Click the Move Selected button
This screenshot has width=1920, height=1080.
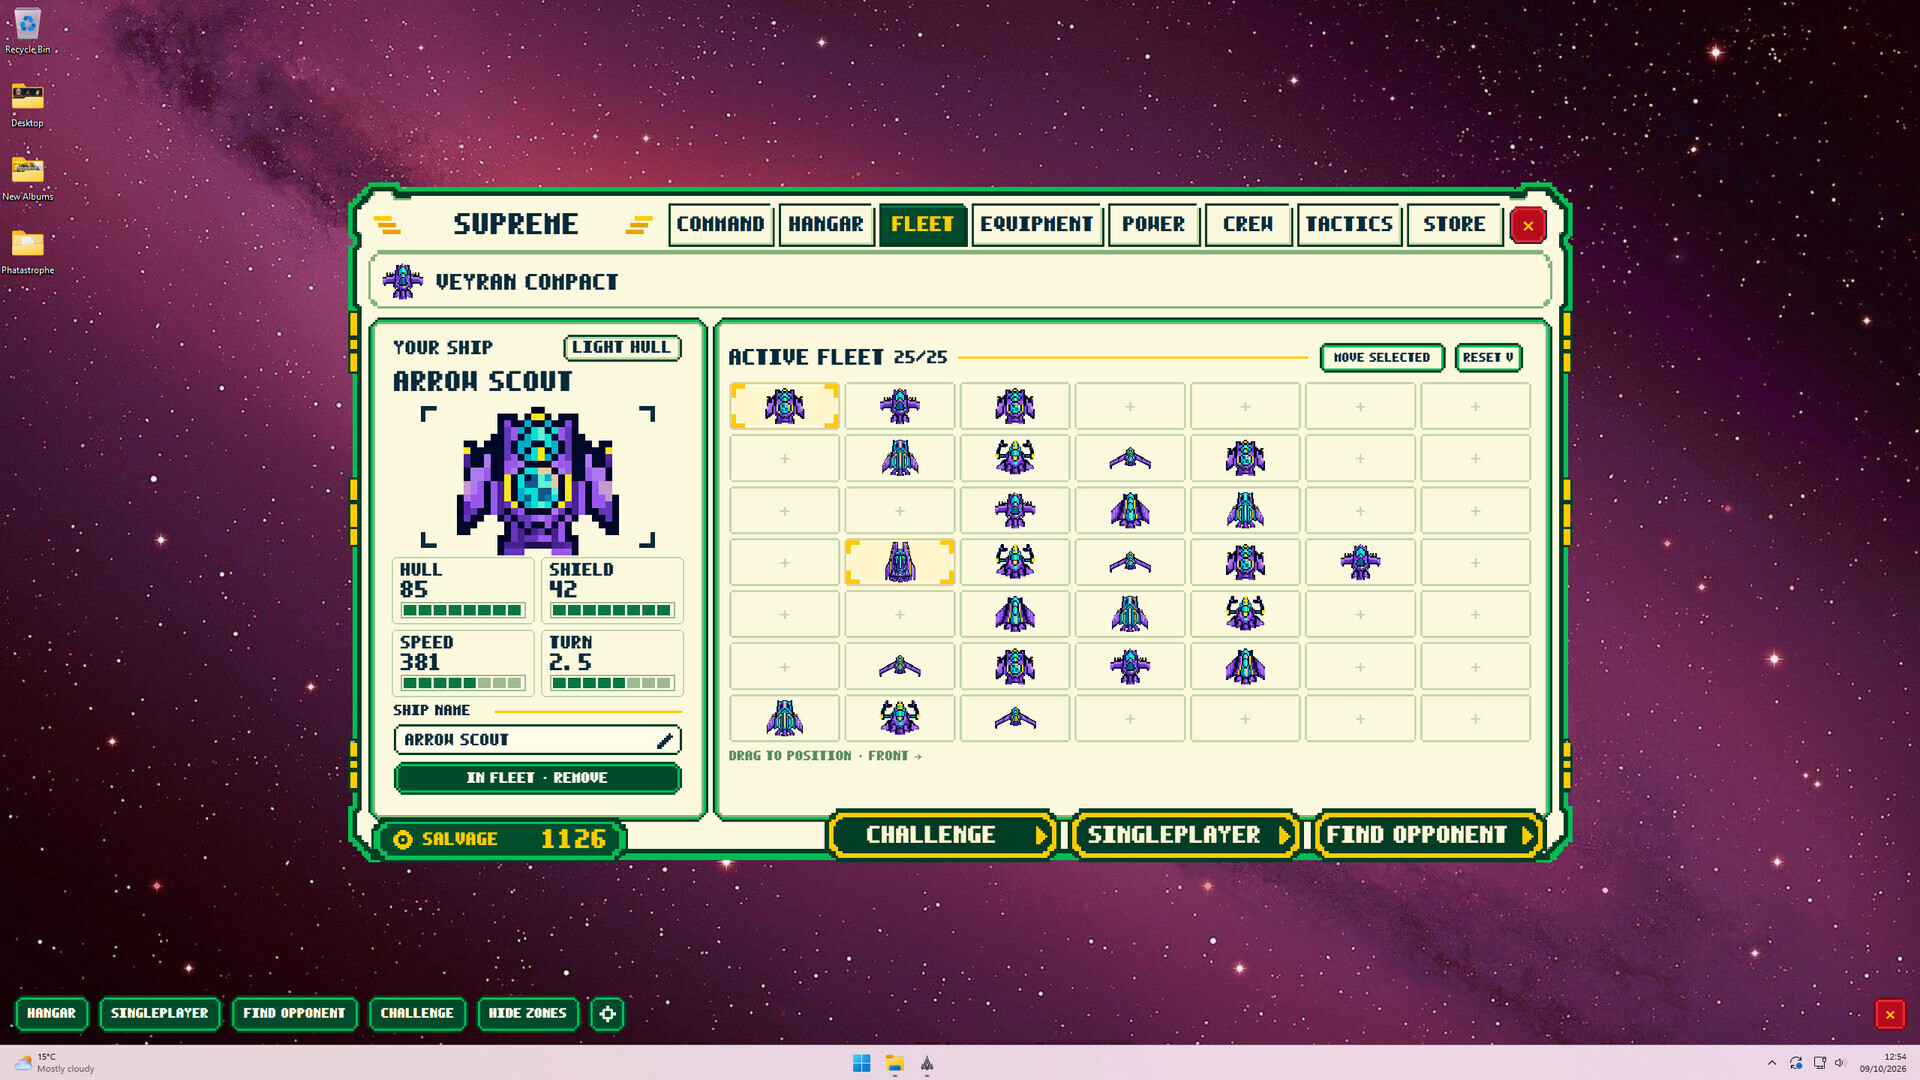(x=1381, y=357)
